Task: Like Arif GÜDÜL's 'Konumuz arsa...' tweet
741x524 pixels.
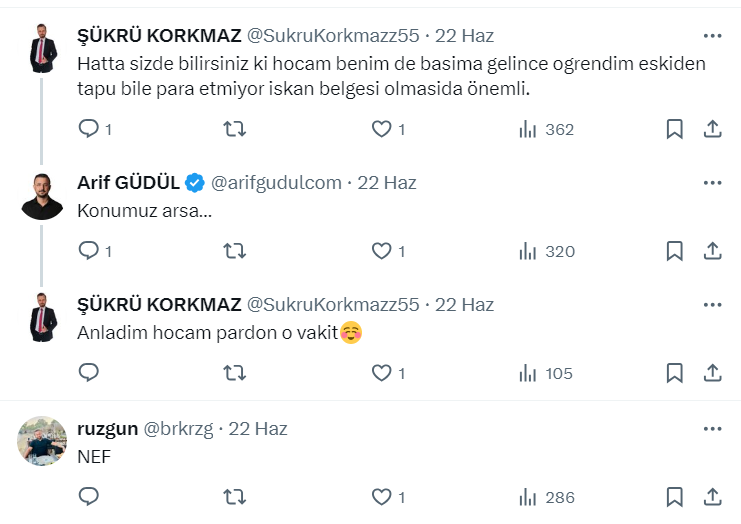Action: 381,251
